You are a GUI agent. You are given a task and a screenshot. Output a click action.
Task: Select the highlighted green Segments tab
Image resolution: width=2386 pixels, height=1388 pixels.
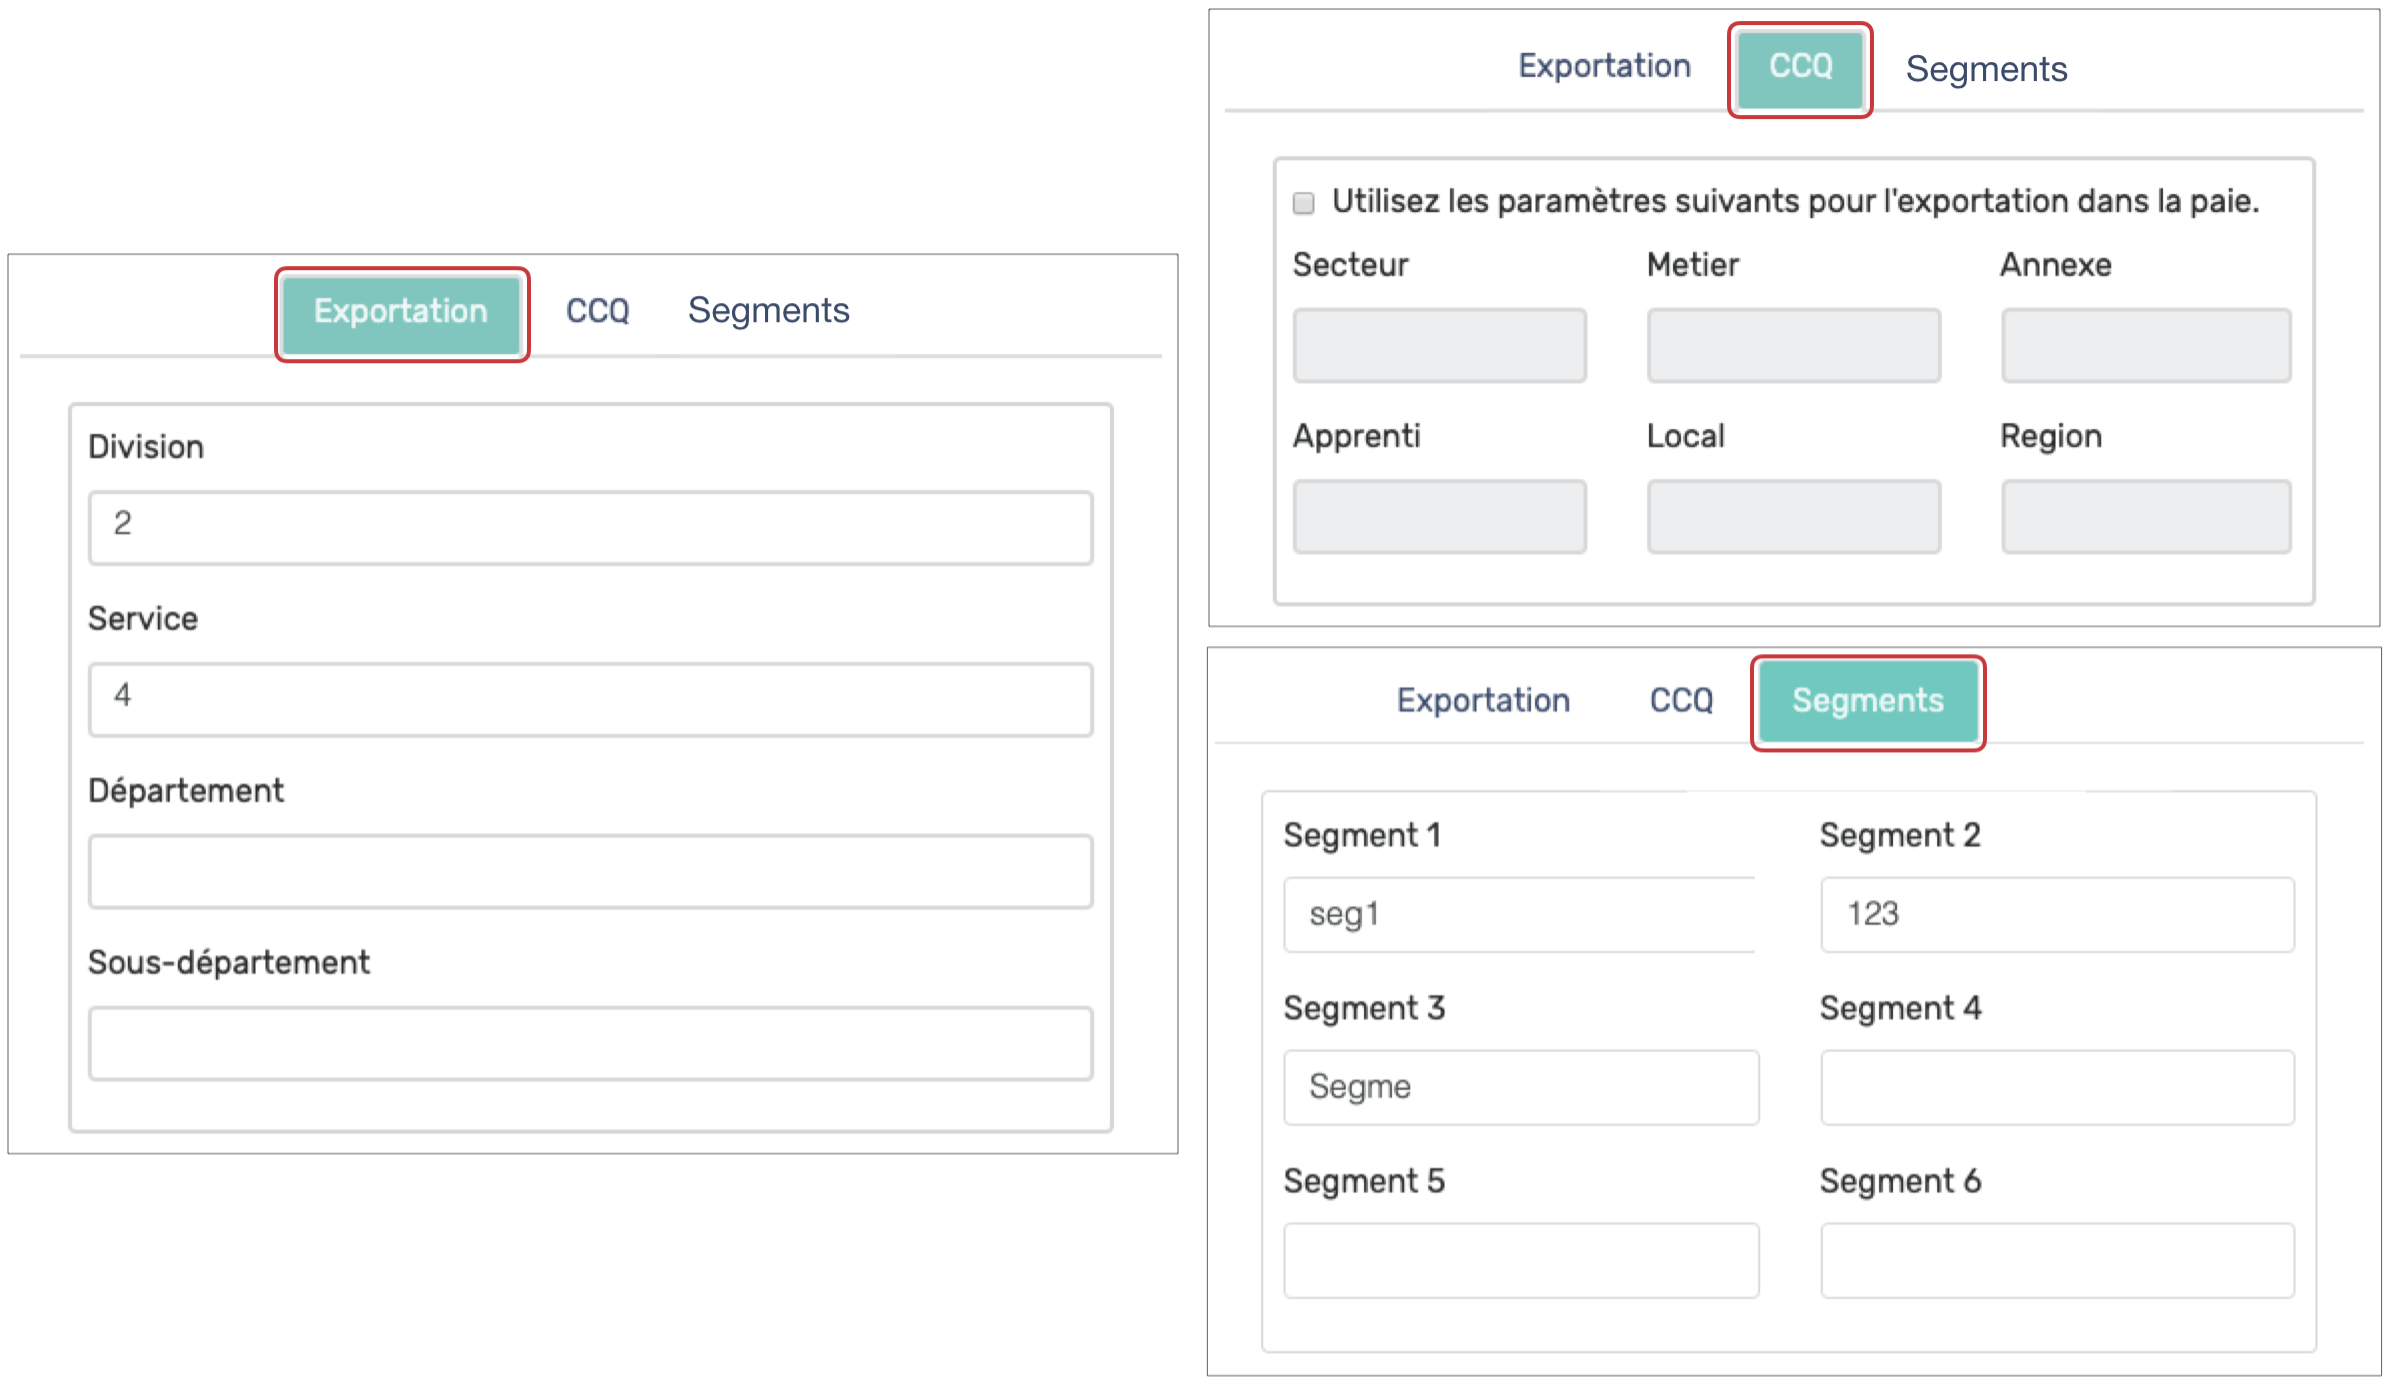[x=1867, y=701]
